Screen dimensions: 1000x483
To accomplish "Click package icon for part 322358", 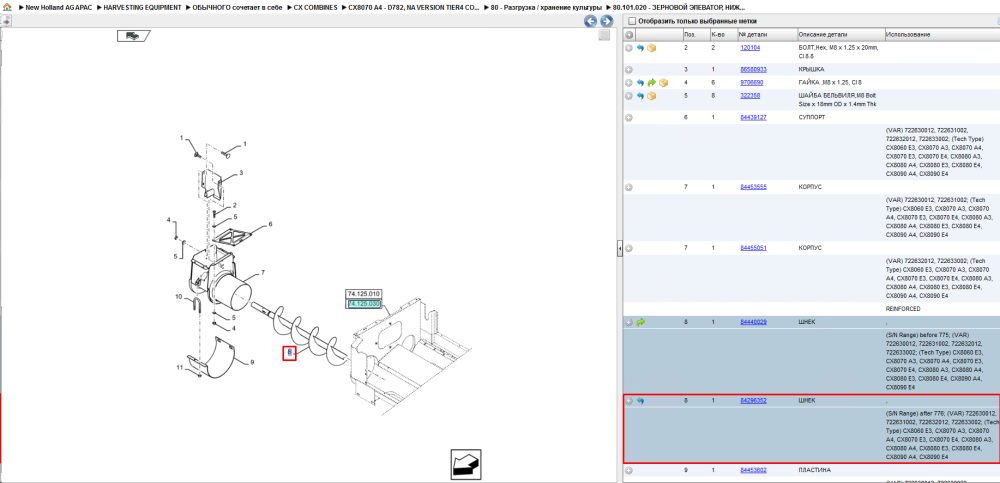I will 652,96.
